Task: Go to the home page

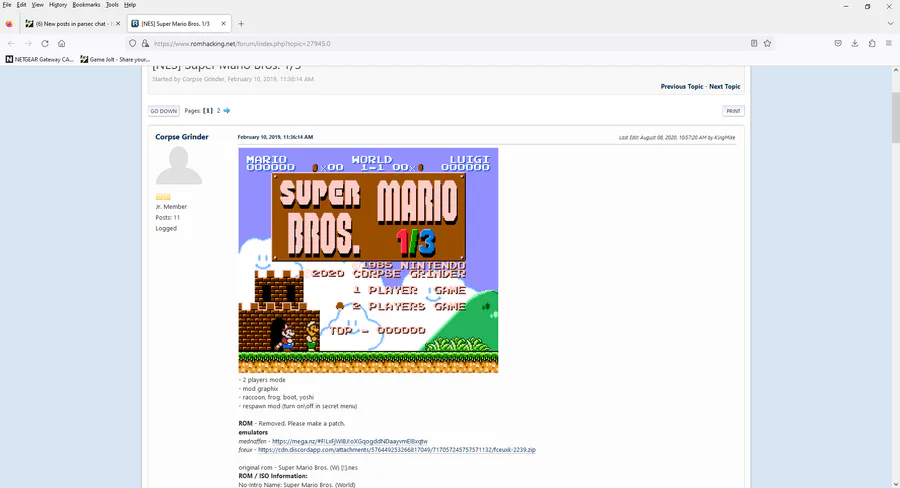Action: [61, 44]
